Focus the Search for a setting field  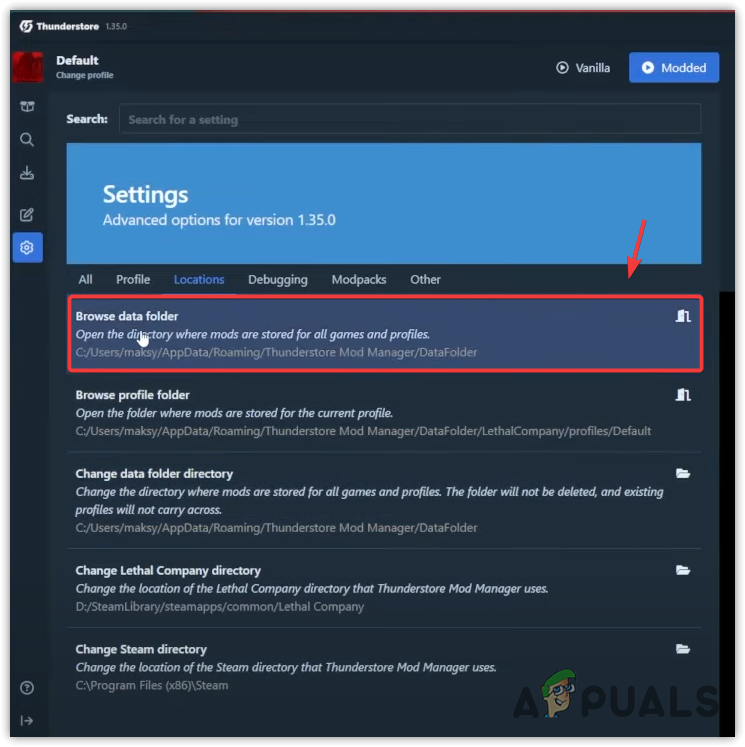click(410, 119)
